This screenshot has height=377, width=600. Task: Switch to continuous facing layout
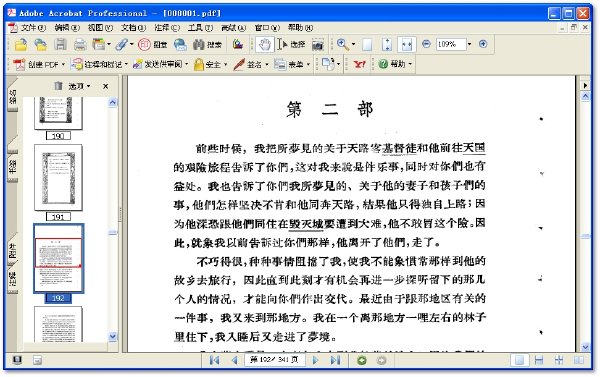tap(559, 360)
